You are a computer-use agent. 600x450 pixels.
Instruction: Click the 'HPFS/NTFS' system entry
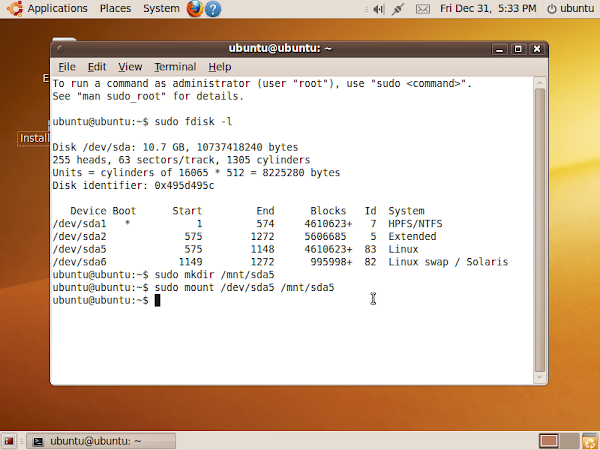415,224
